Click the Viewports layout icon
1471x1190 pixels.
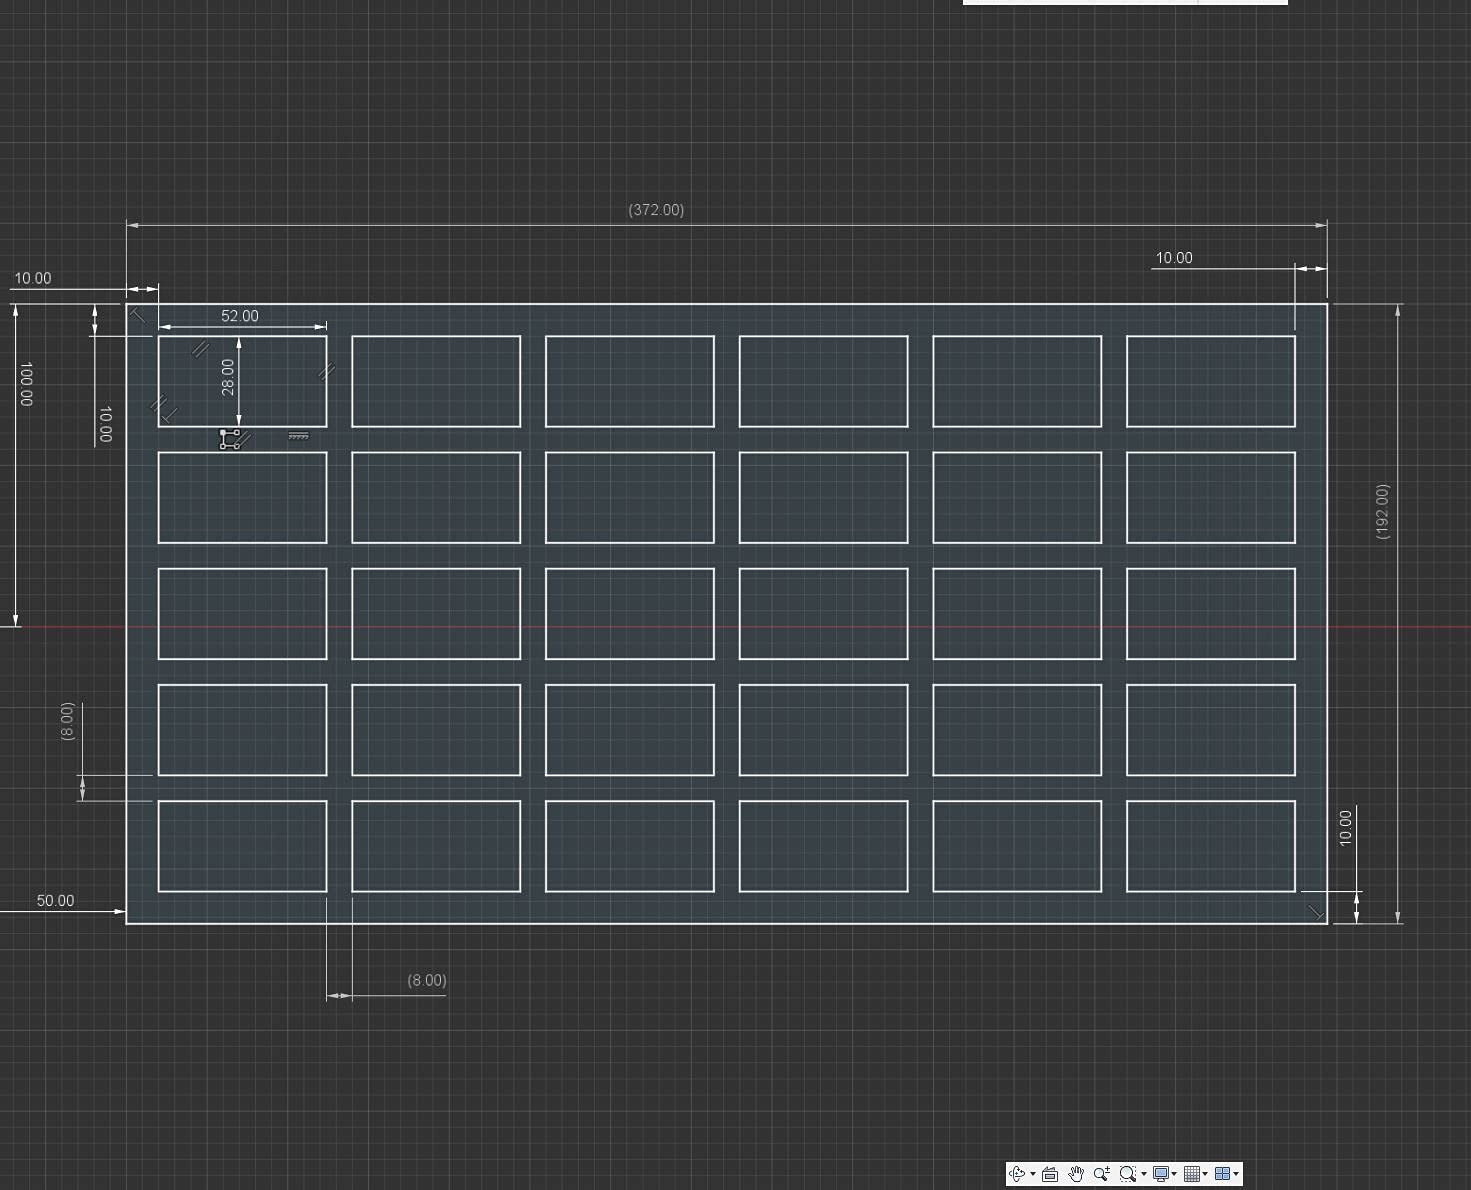[x=1222, y=1174]
